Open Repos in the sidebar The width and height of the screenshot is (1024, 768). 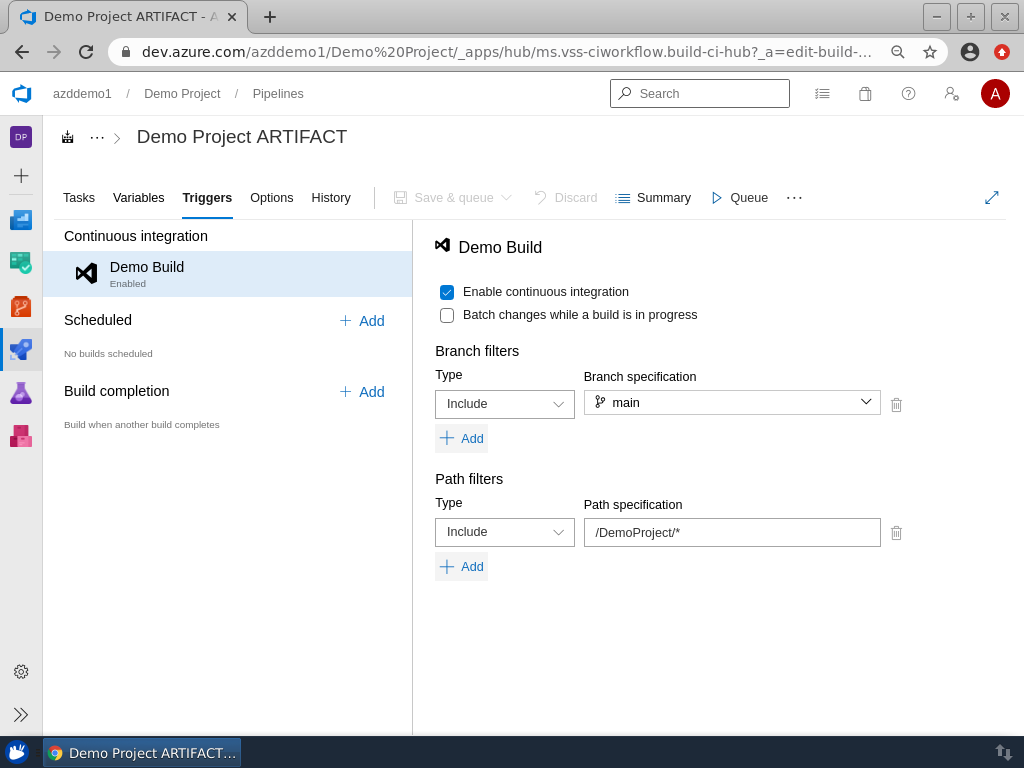coord(21,306)
